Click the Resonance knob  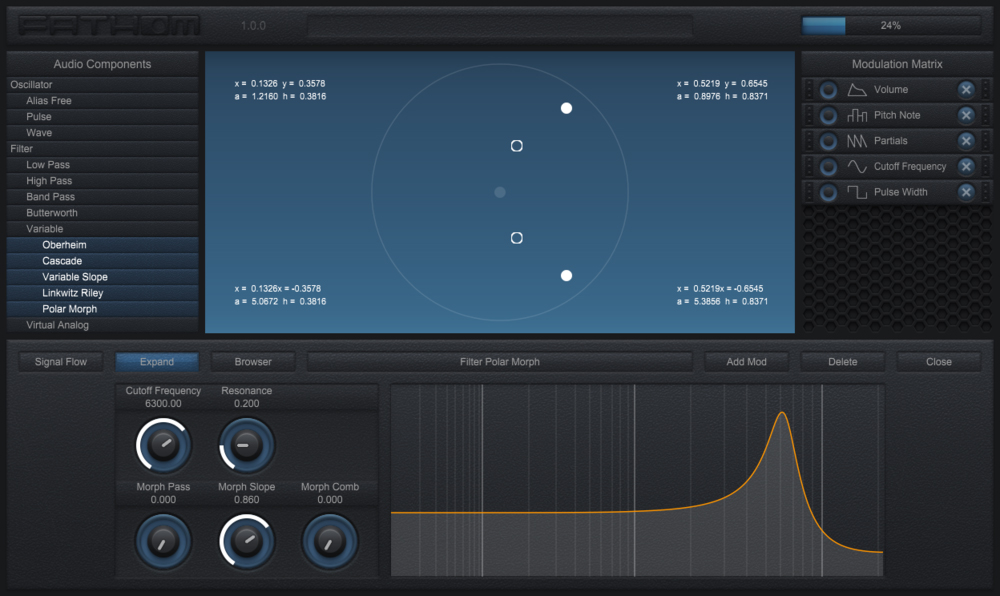pos(246,445)
